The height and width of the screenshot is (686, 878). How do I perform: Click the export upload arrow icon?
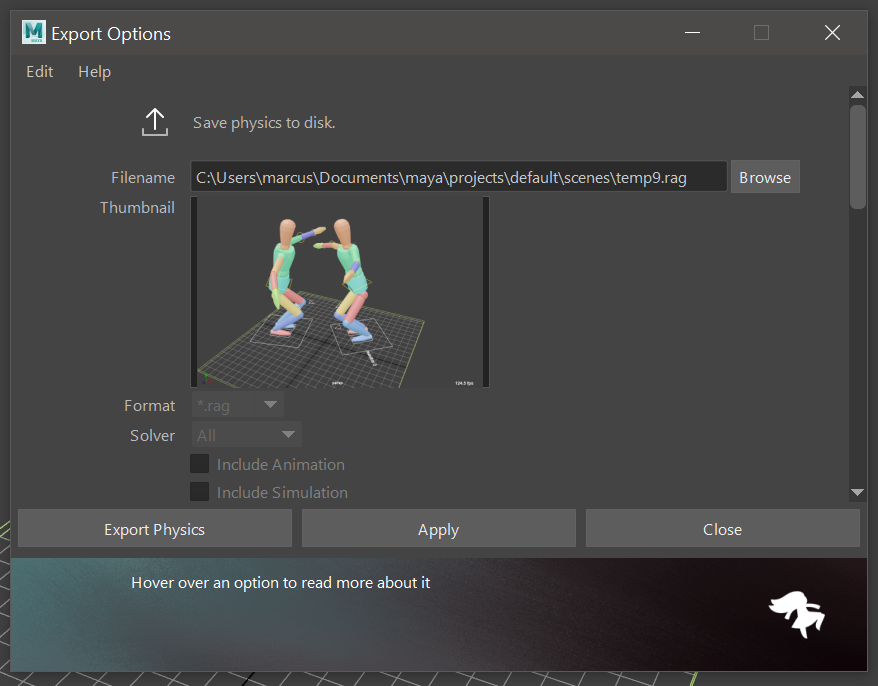[x=155, y=122]
